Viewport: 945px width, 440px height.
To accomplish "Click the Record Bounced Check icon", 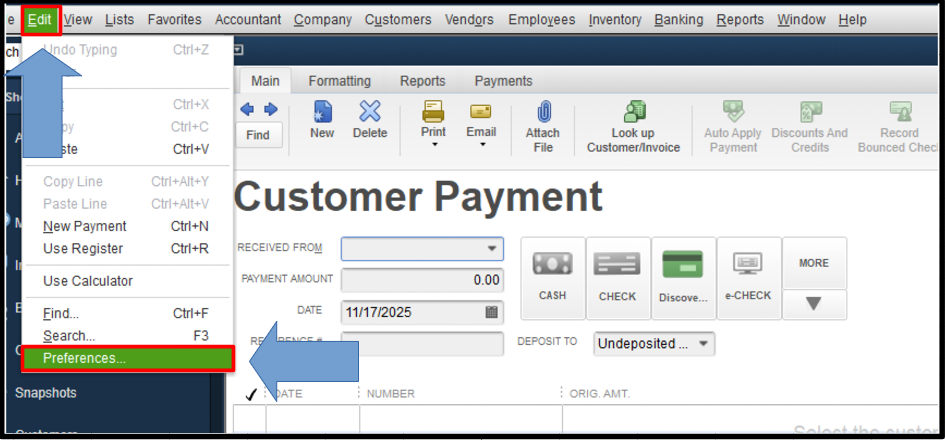I will tap(900, 112).
